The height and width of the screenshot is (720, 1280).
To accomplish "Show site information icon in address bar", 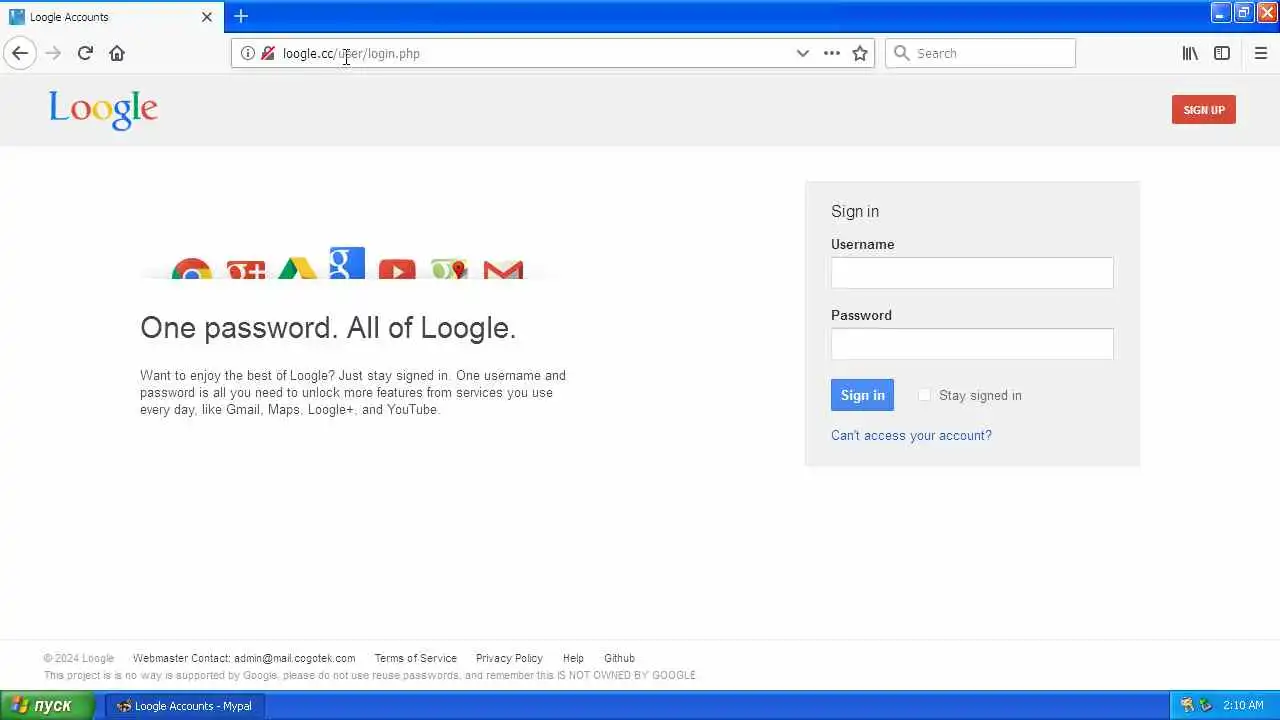I will pyautogui.click(x=248, y=53).
